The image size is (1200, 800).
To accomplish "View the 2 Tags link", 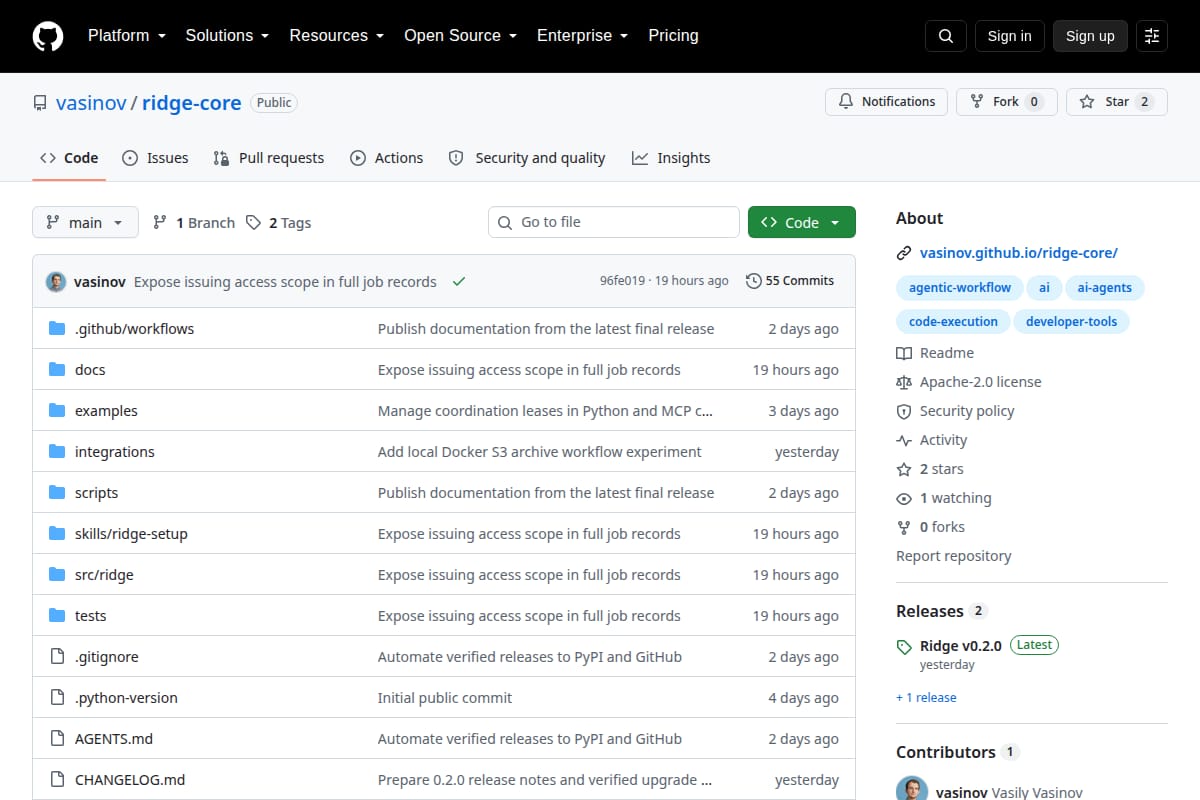I will (x=279, y=223).
